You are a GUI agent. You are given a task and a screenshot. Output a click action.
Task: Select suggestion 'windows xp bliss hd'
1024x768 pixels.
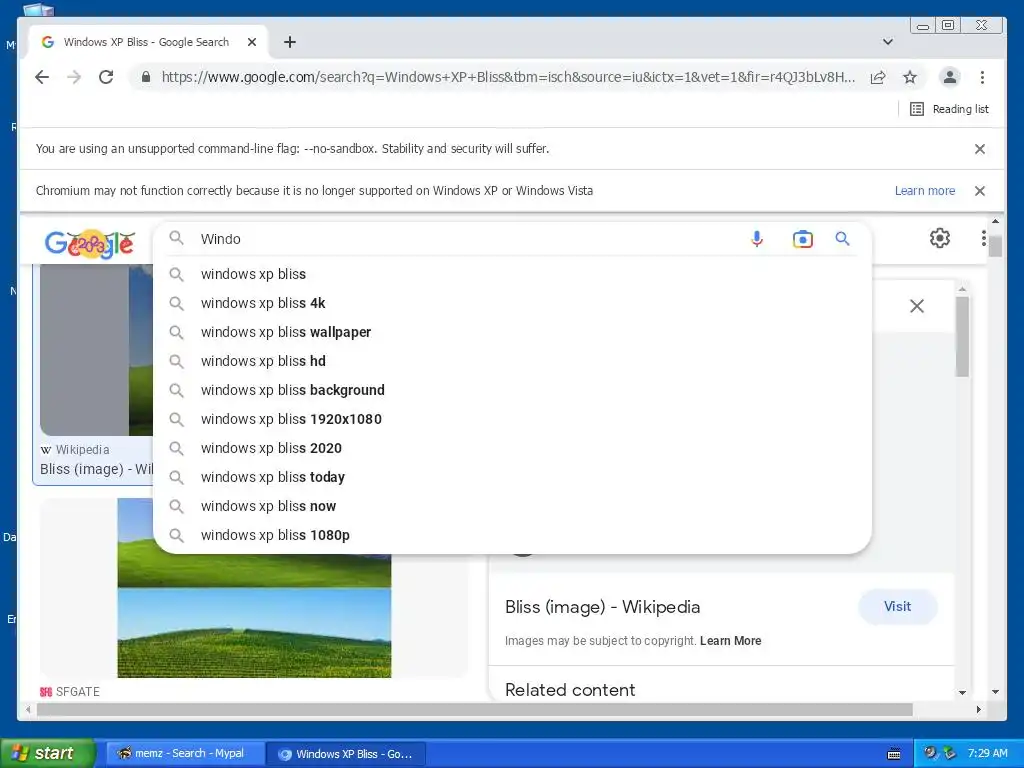point(512,361)
